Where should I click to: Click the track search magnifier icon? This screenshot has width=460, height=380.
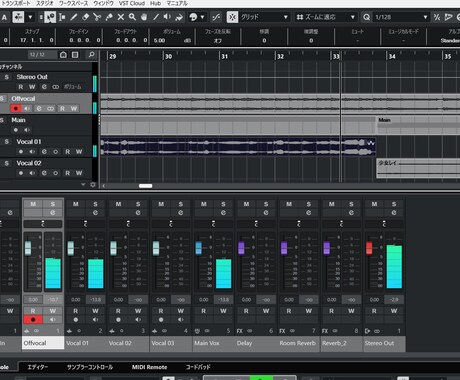(91, 55)
